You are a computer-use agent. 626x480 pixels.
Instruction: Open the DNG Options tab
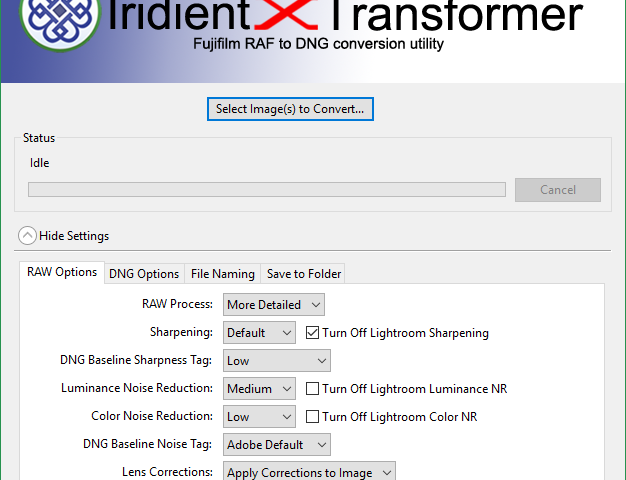pos(144,274)
